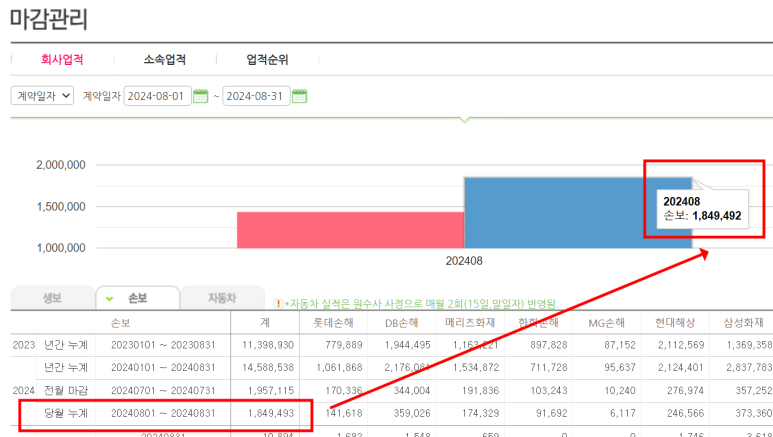
Task: Click the 마감관리 page title
Action: pos(49,19)
